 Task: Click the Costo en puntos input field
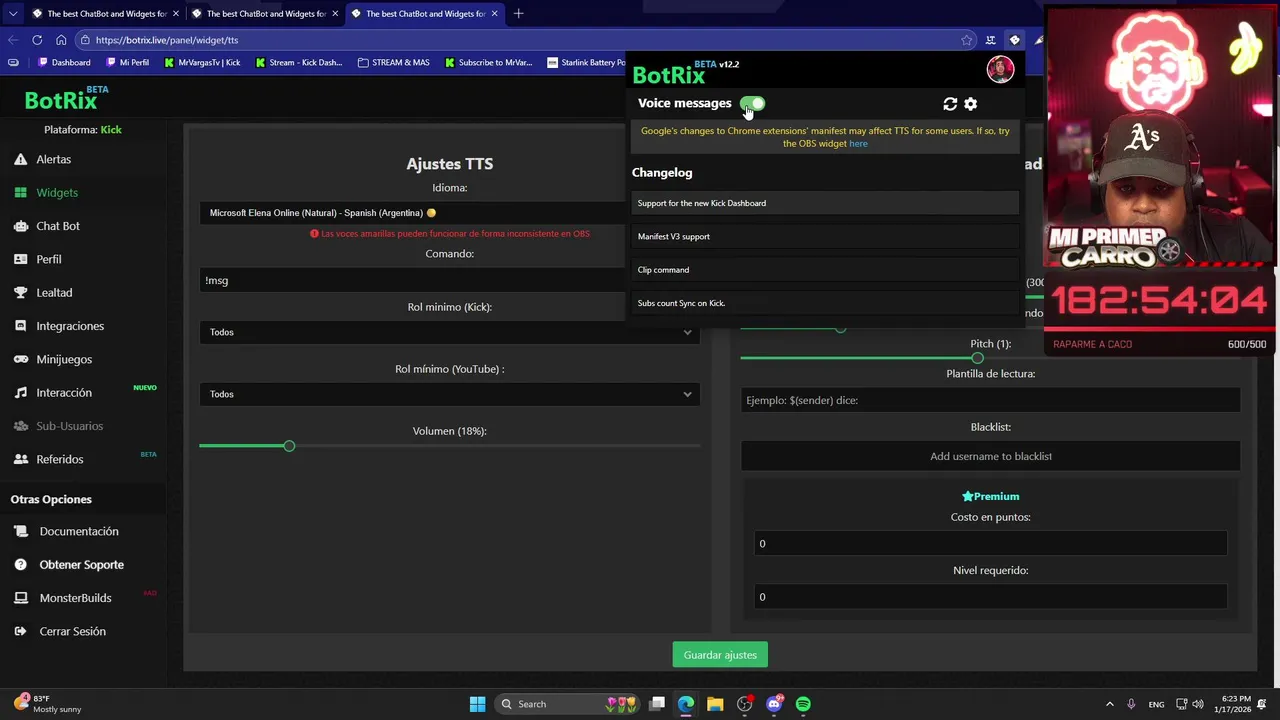(x=990, y=544)
